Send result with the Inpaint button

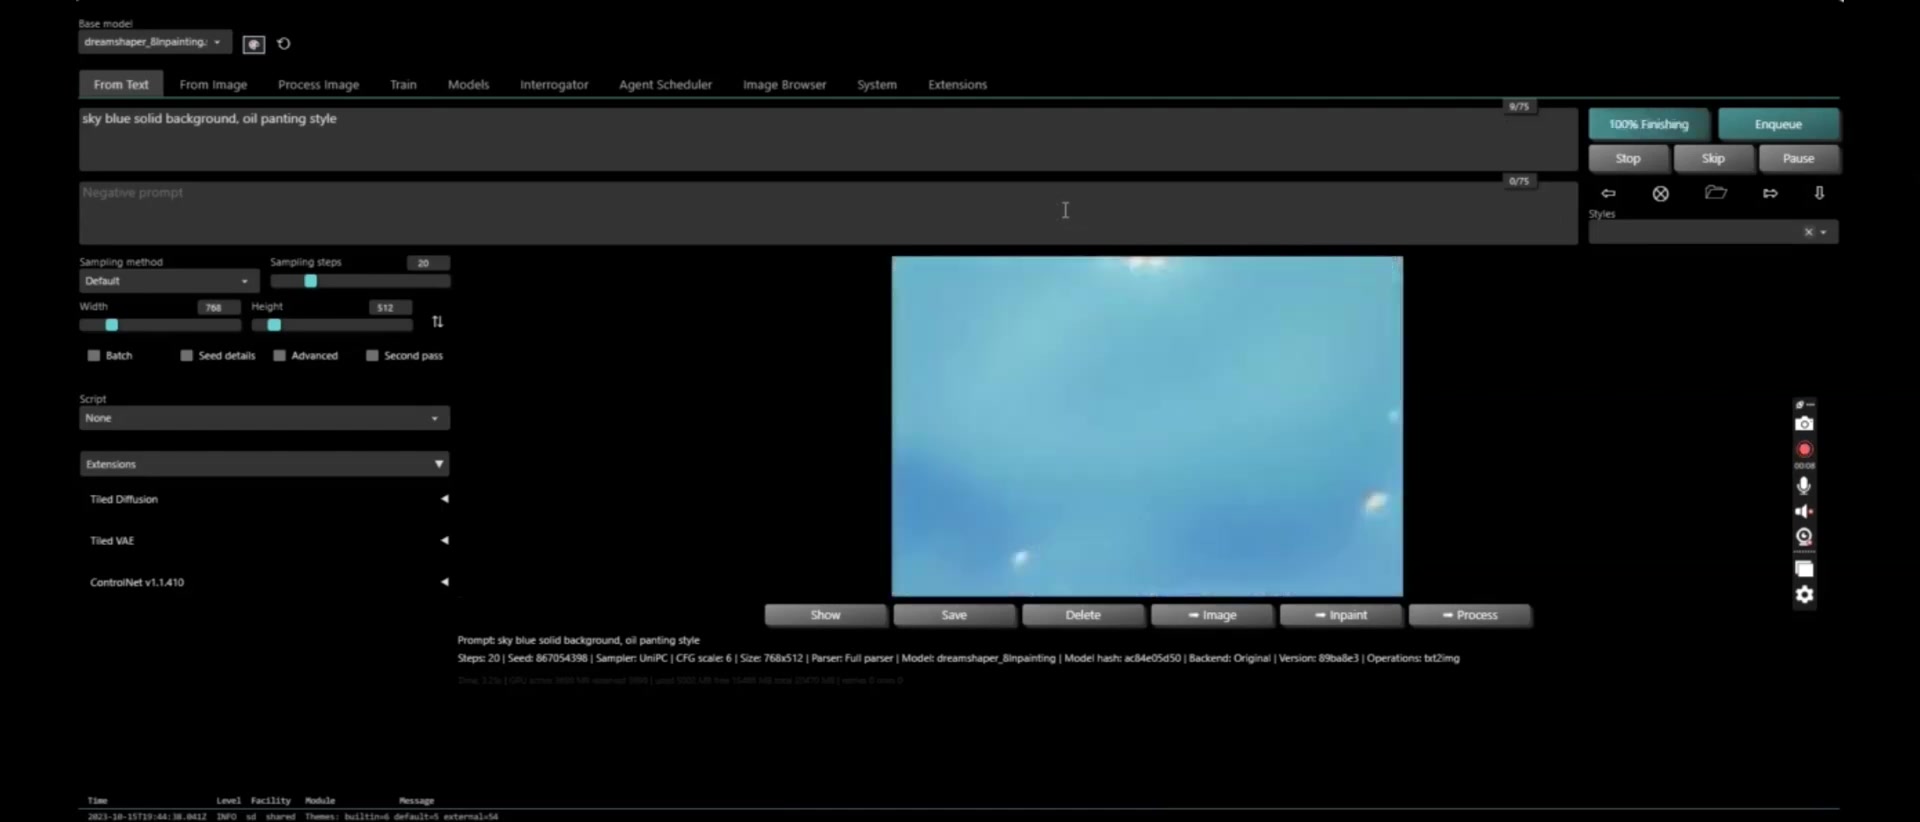(1341, 615)
